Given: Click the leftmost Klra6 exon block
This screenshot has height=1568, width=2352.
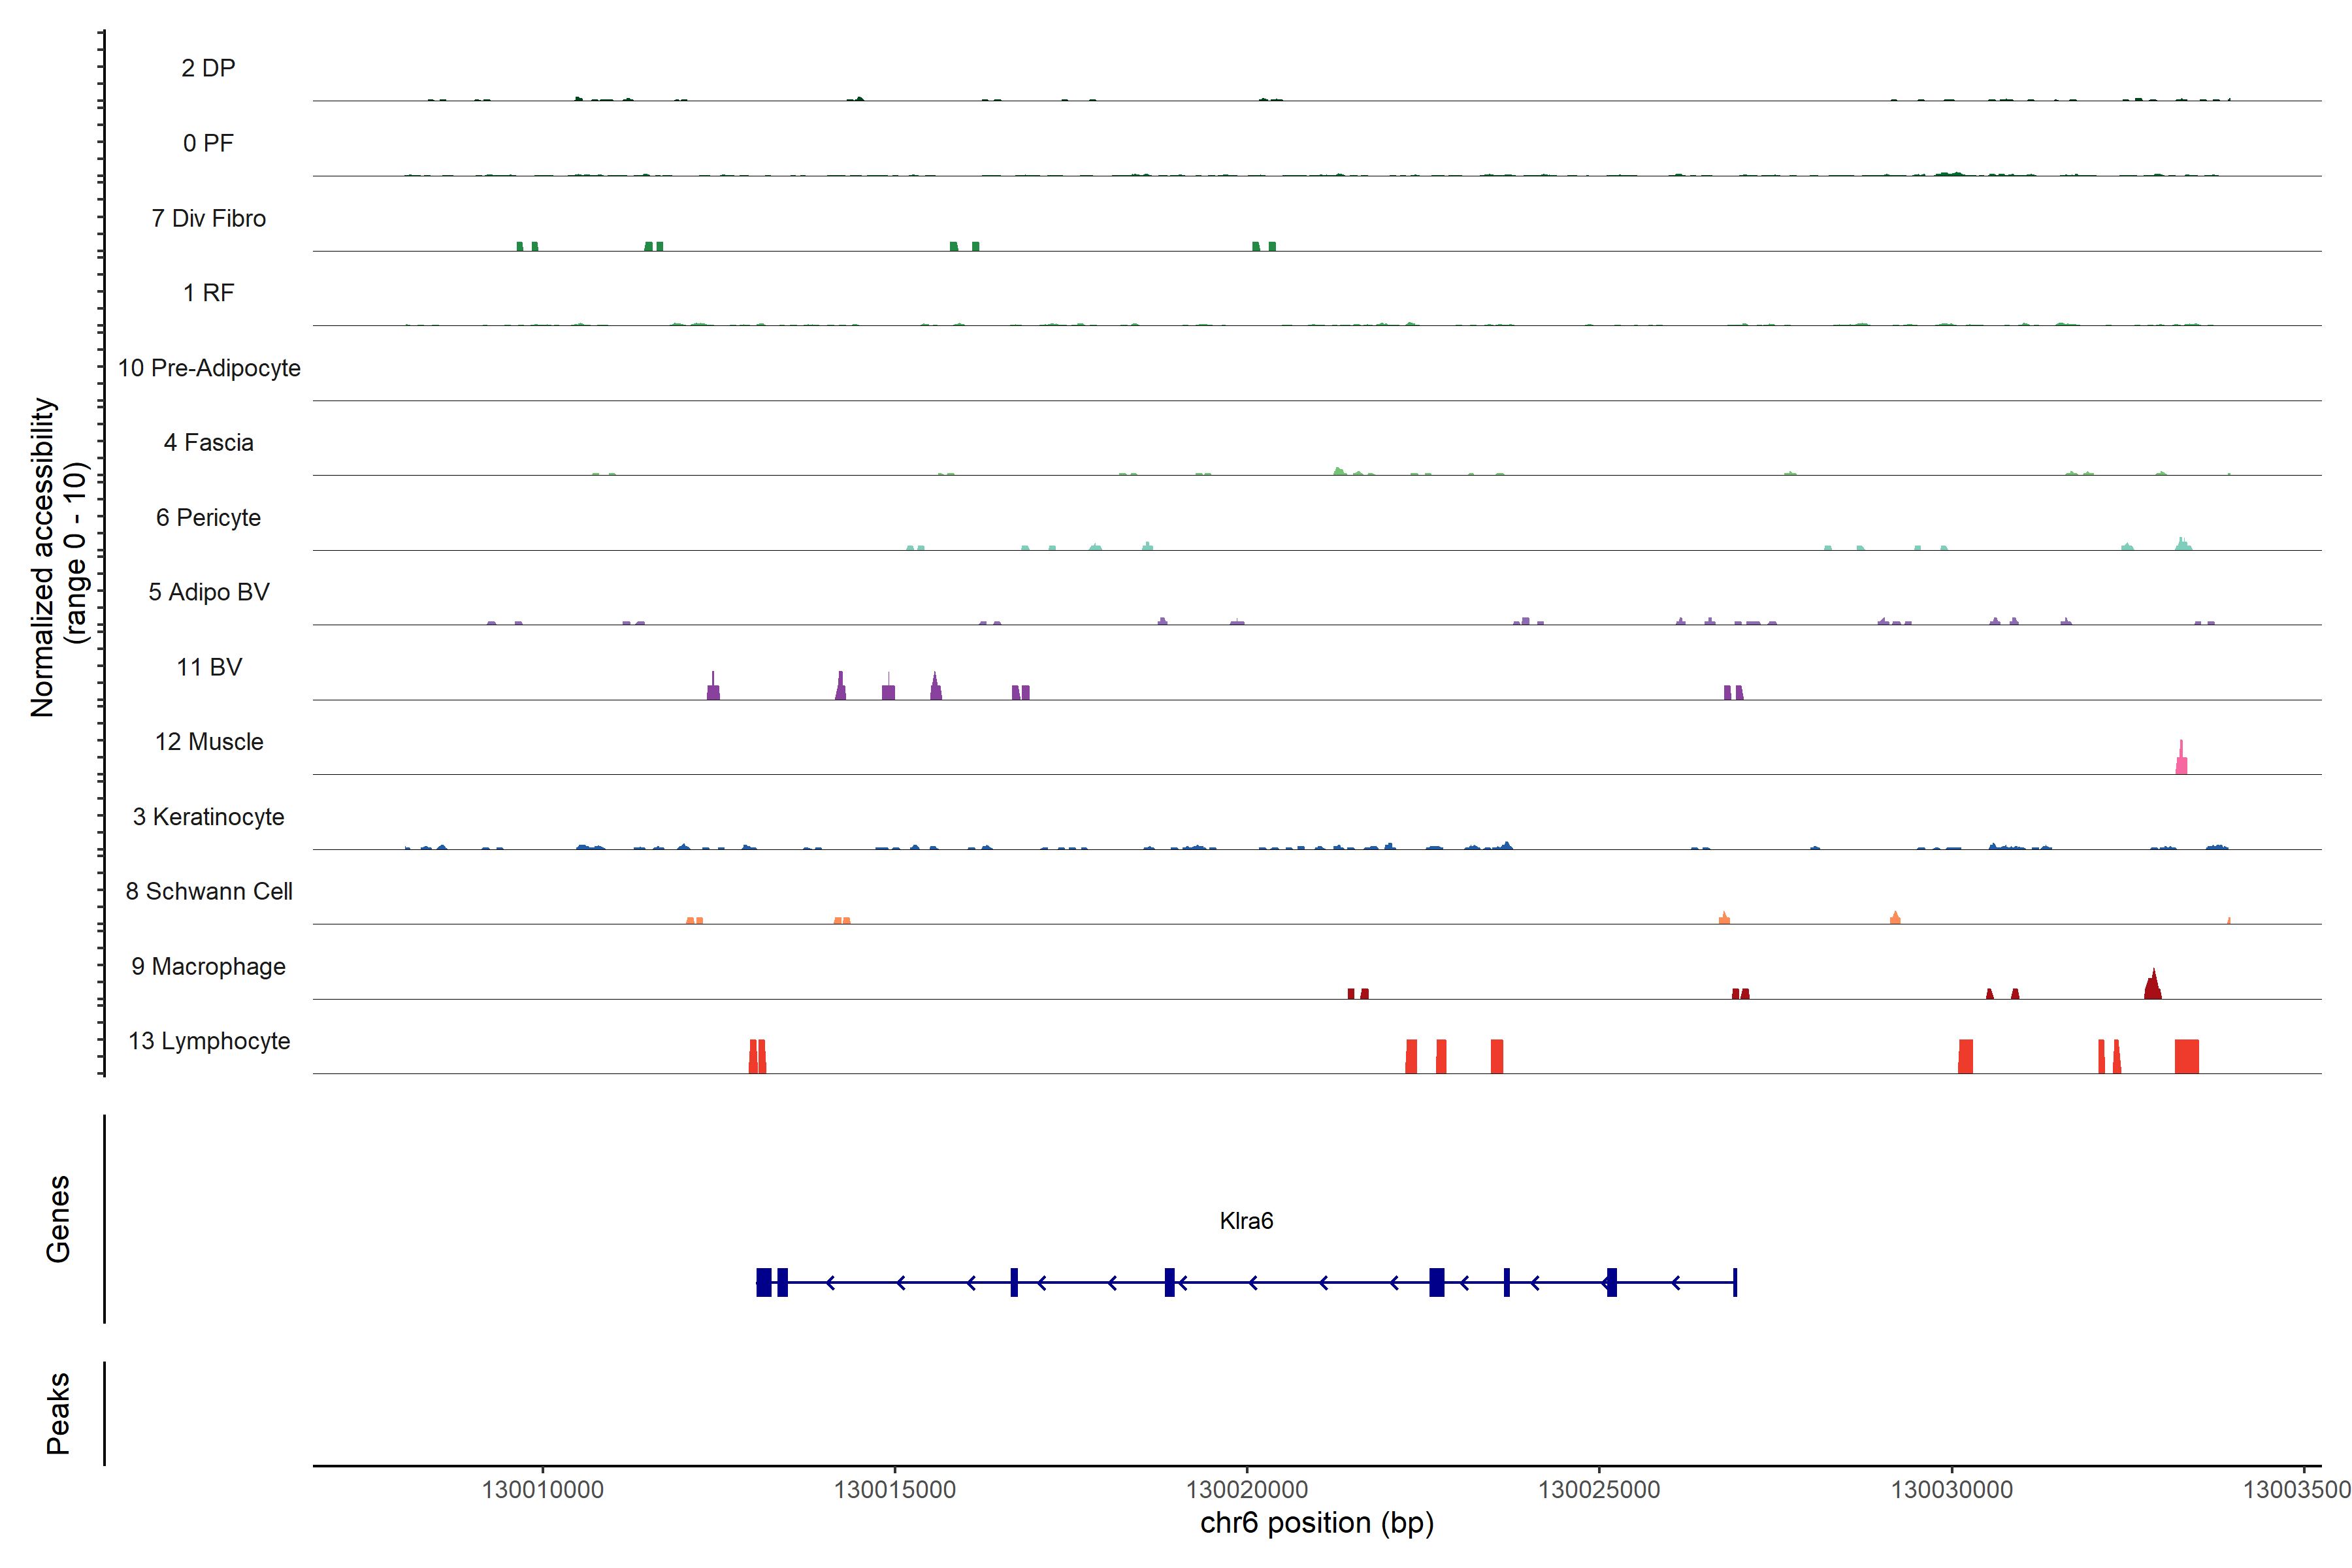Looking at the screenshot, I should (x=764, y=1282).
